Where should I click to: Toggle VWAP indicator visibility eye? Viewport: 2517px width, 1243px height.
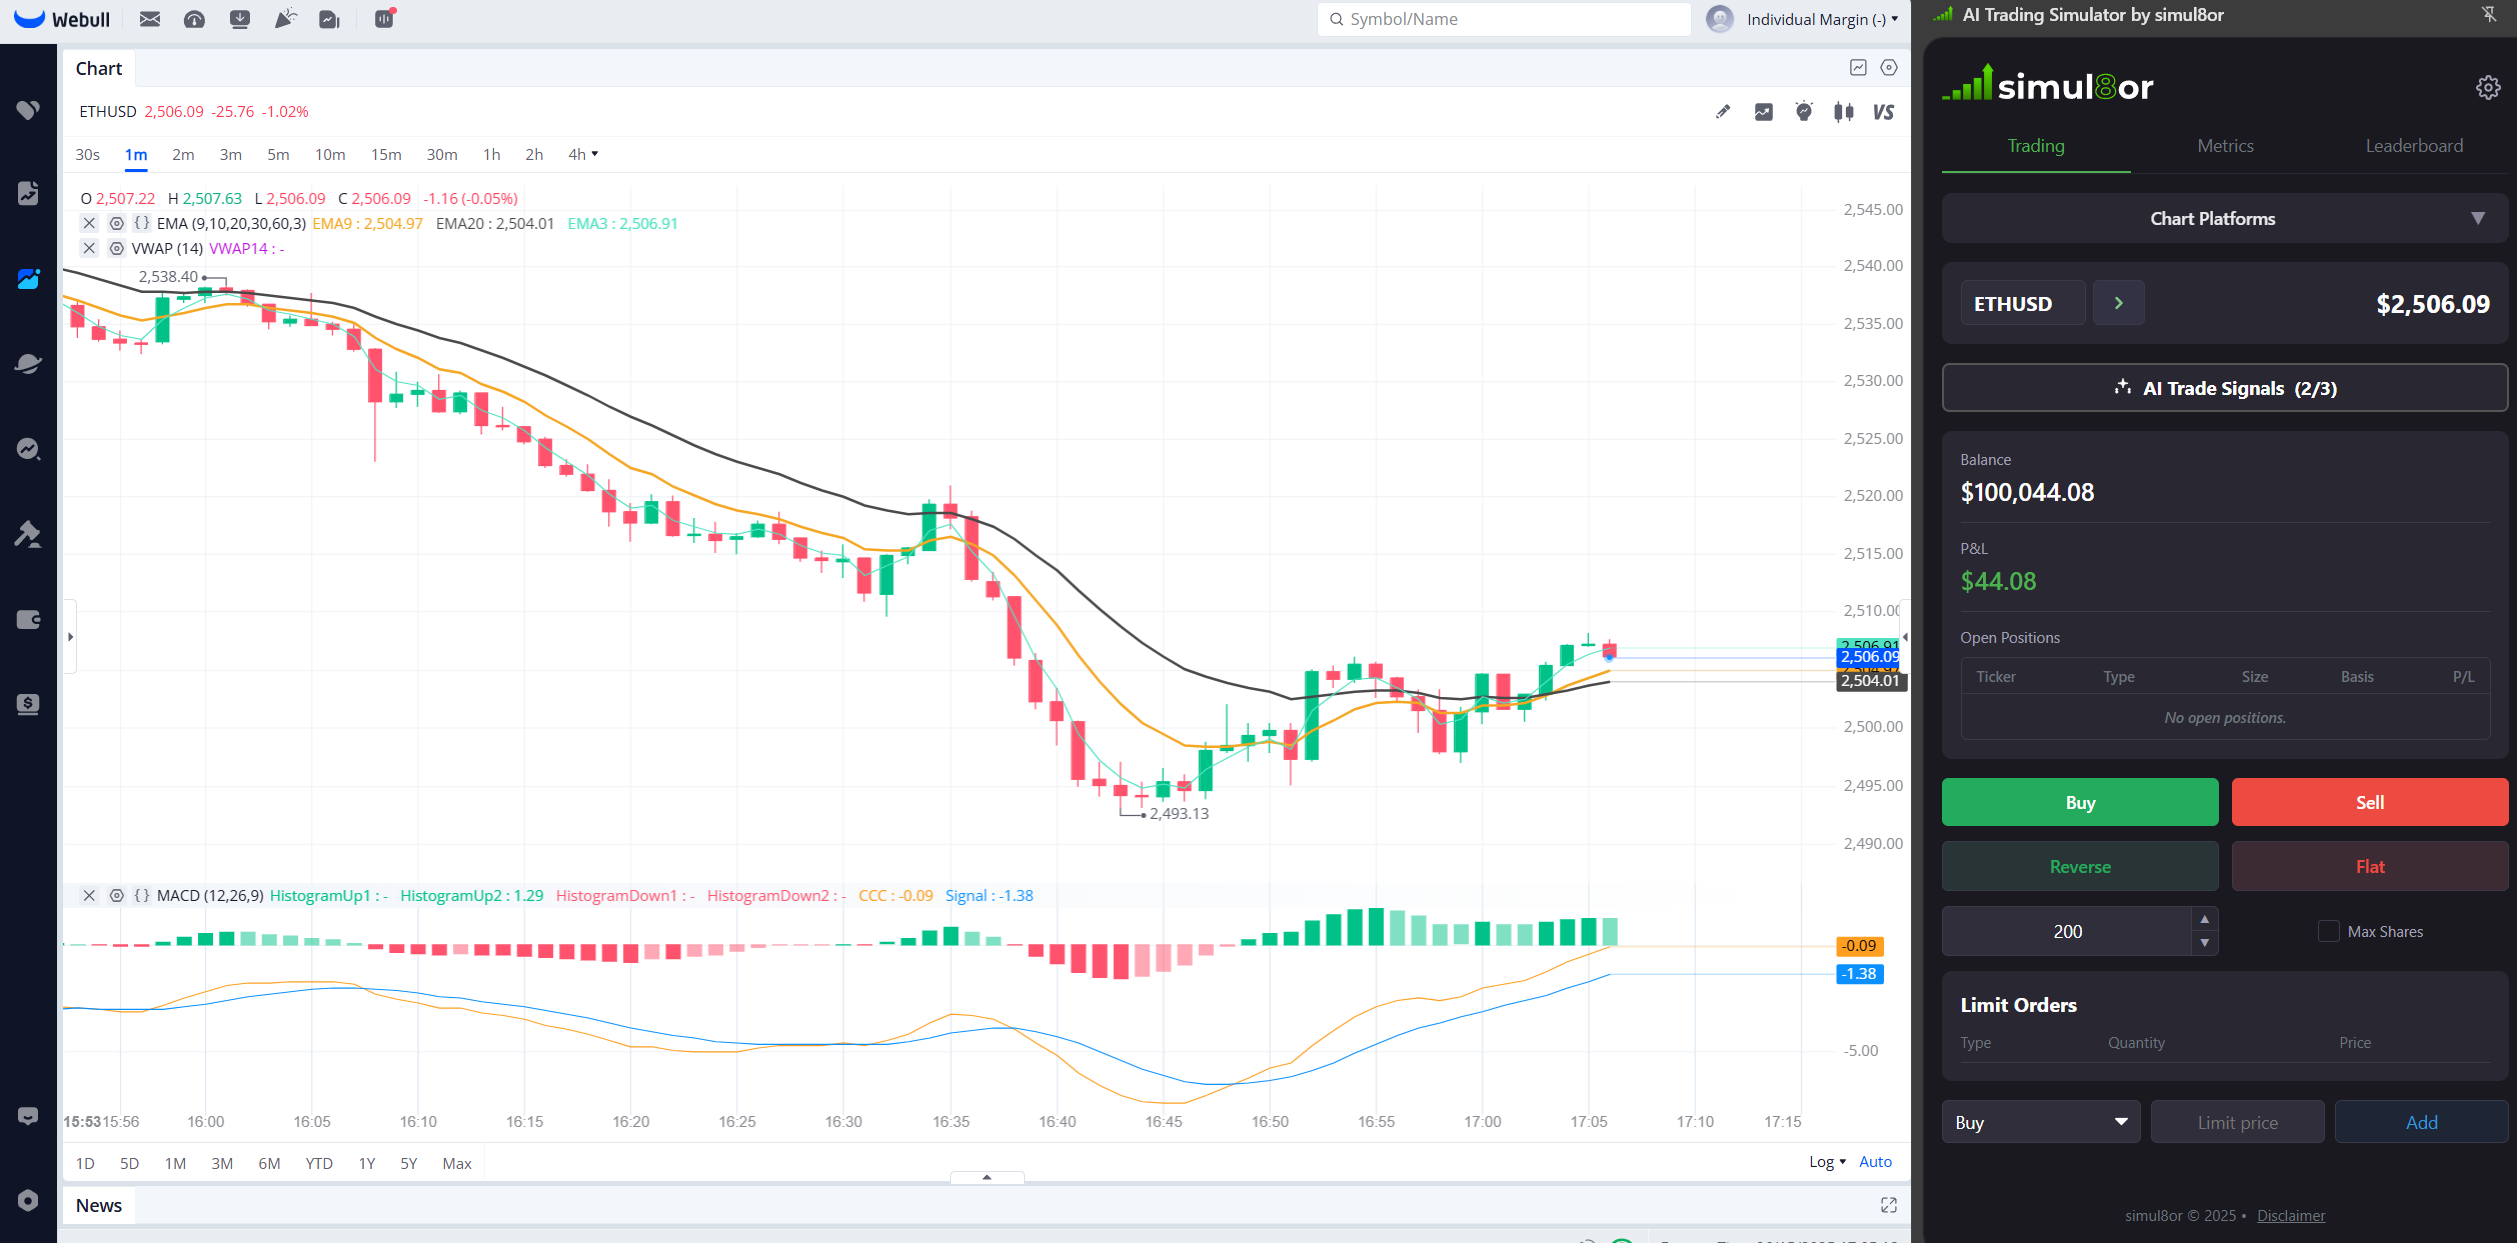pos(116,248)
